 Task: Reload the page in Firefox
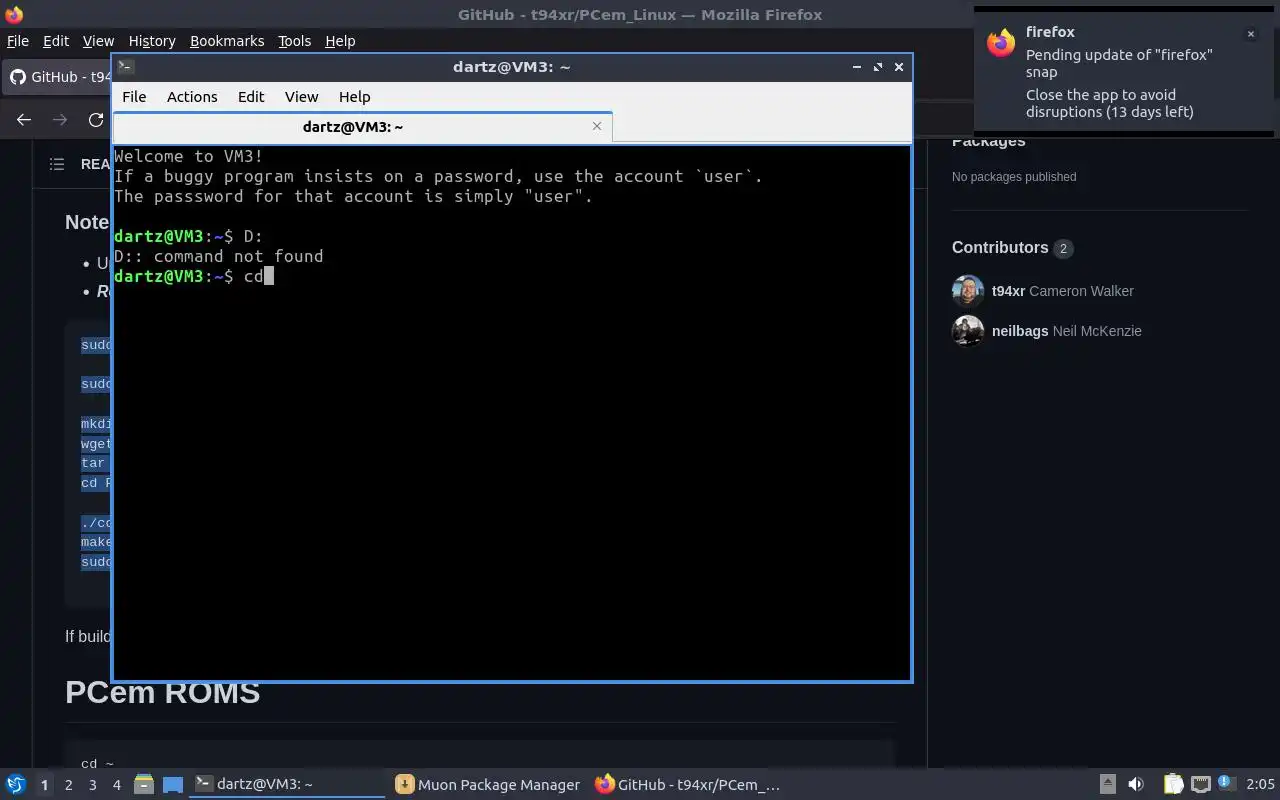[96, 120]
